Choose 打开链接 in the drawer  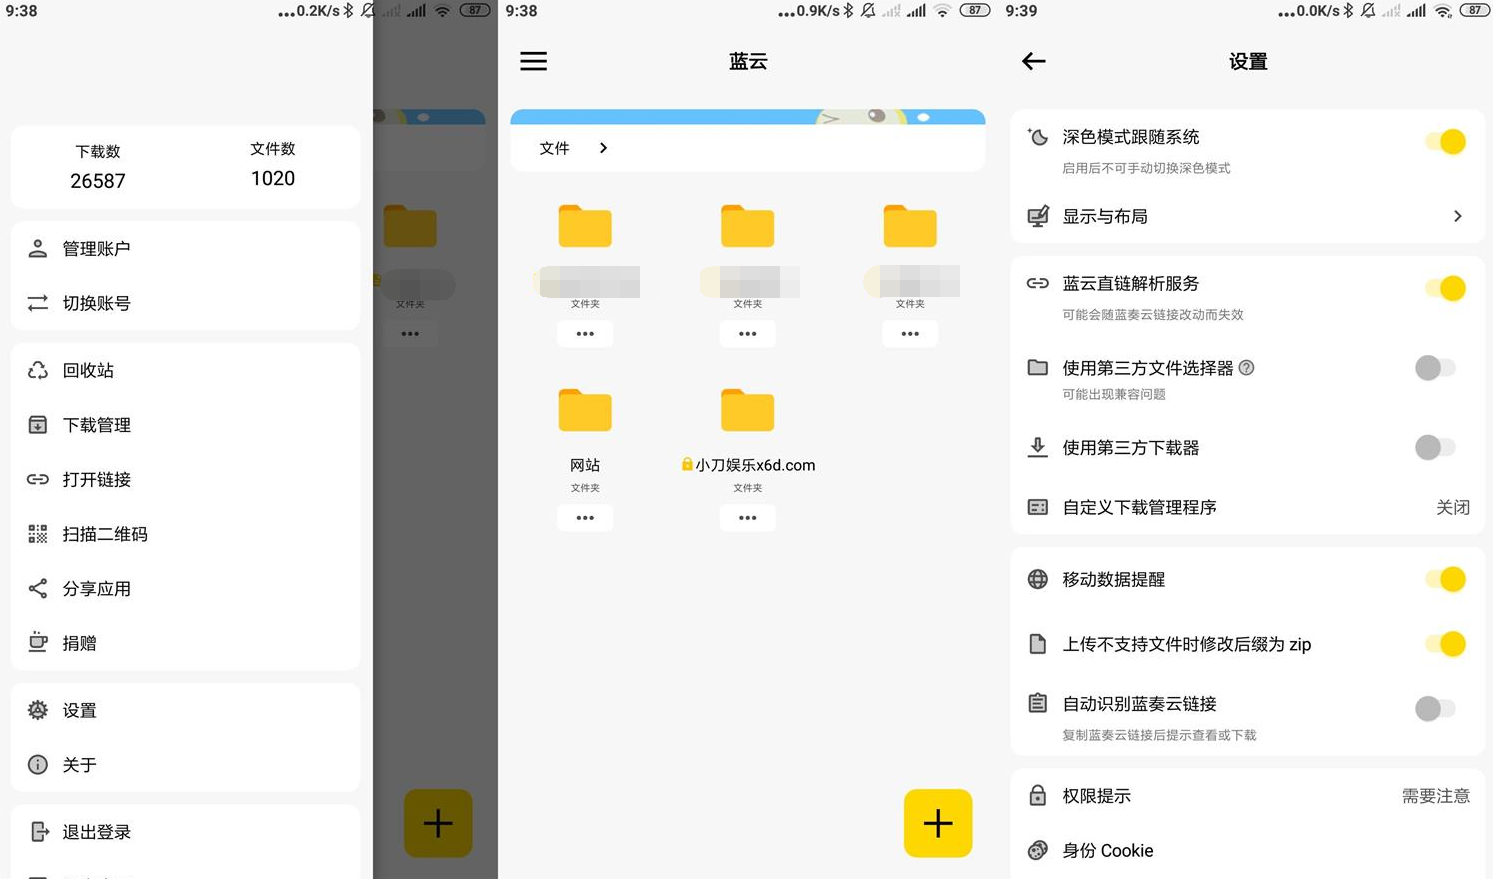185,479
